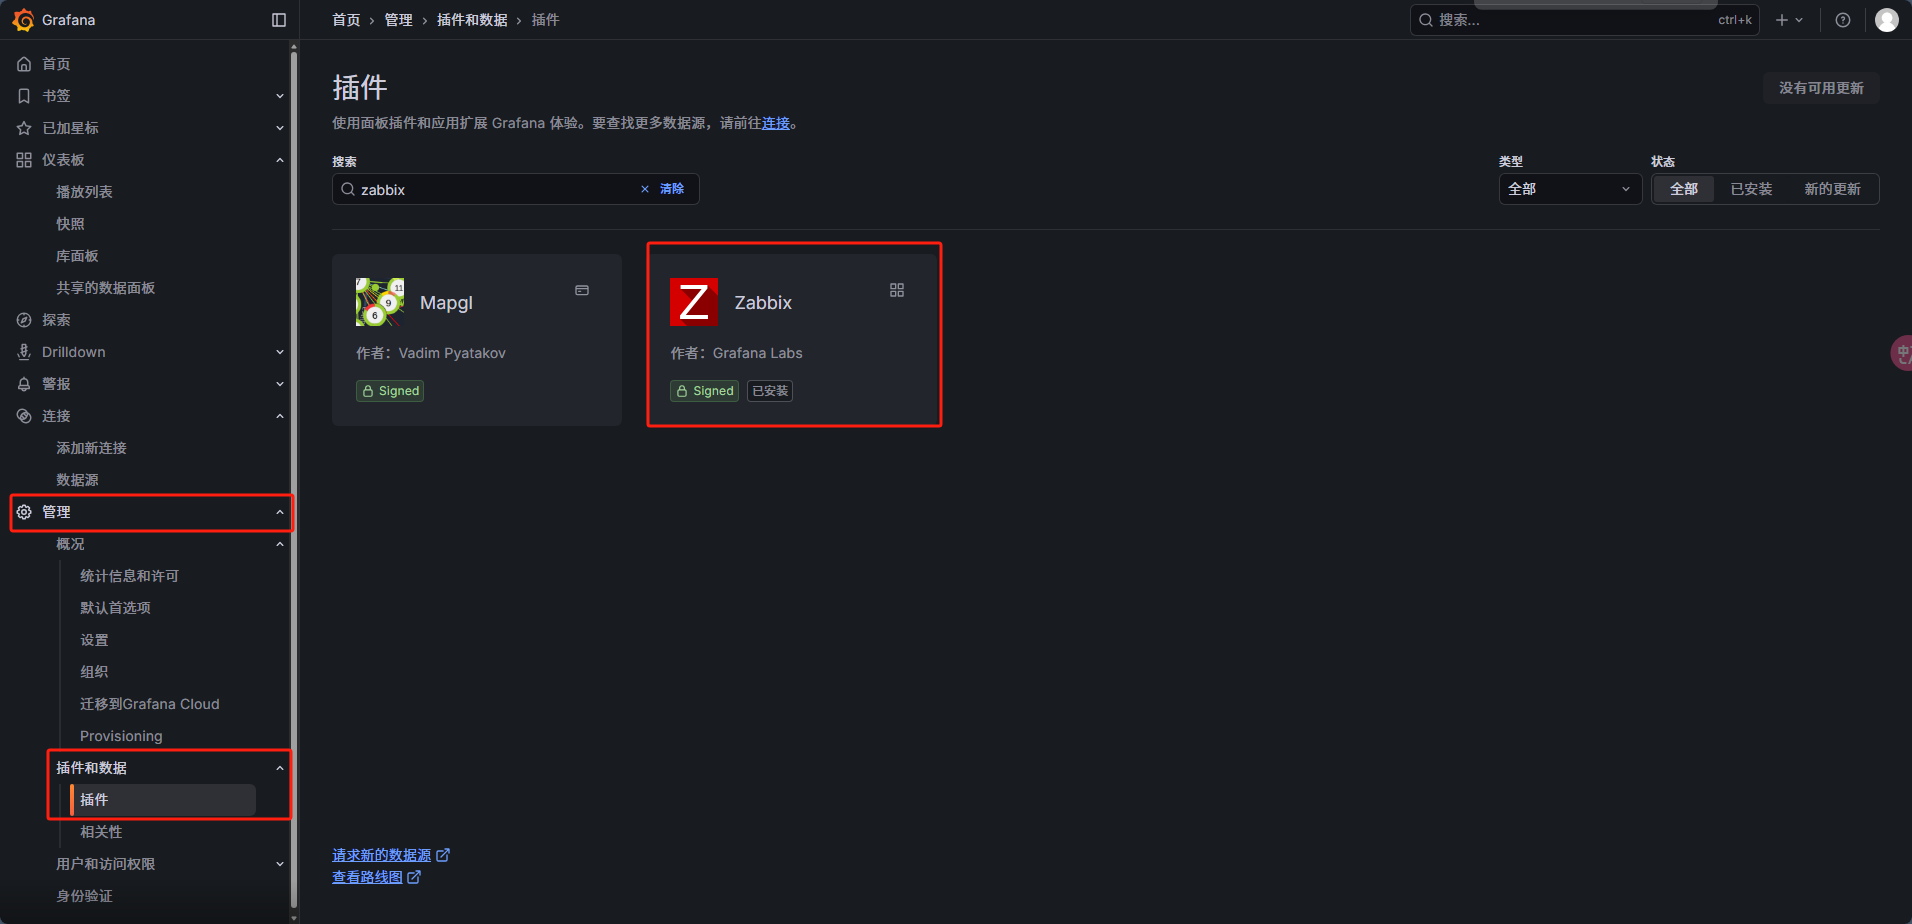This screenshot has height=924, width=1912.
Task: Open 数据源 under 连接
Action: click(77, 480)
